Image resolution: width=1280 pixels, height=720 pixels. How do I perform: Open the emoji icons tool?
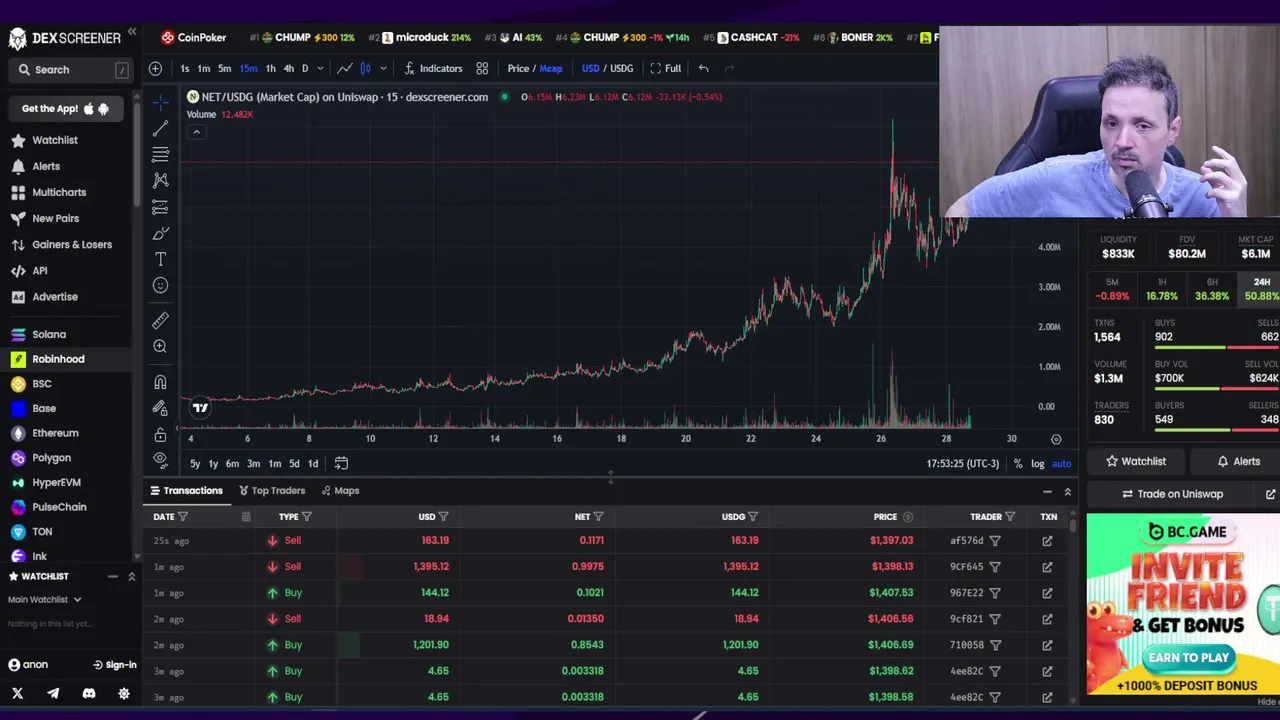(x=160, y=285)
